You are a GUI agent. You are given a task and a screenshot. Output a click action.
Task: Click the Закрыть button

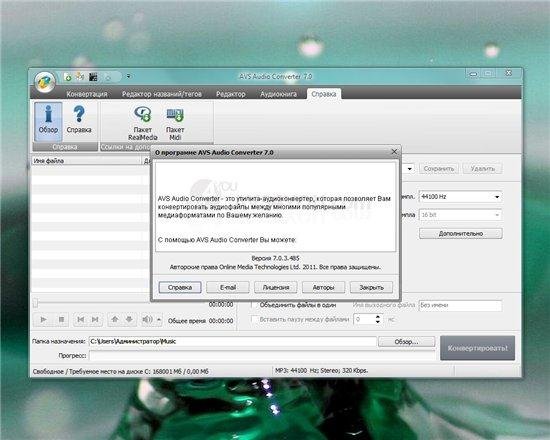(371, 287)
